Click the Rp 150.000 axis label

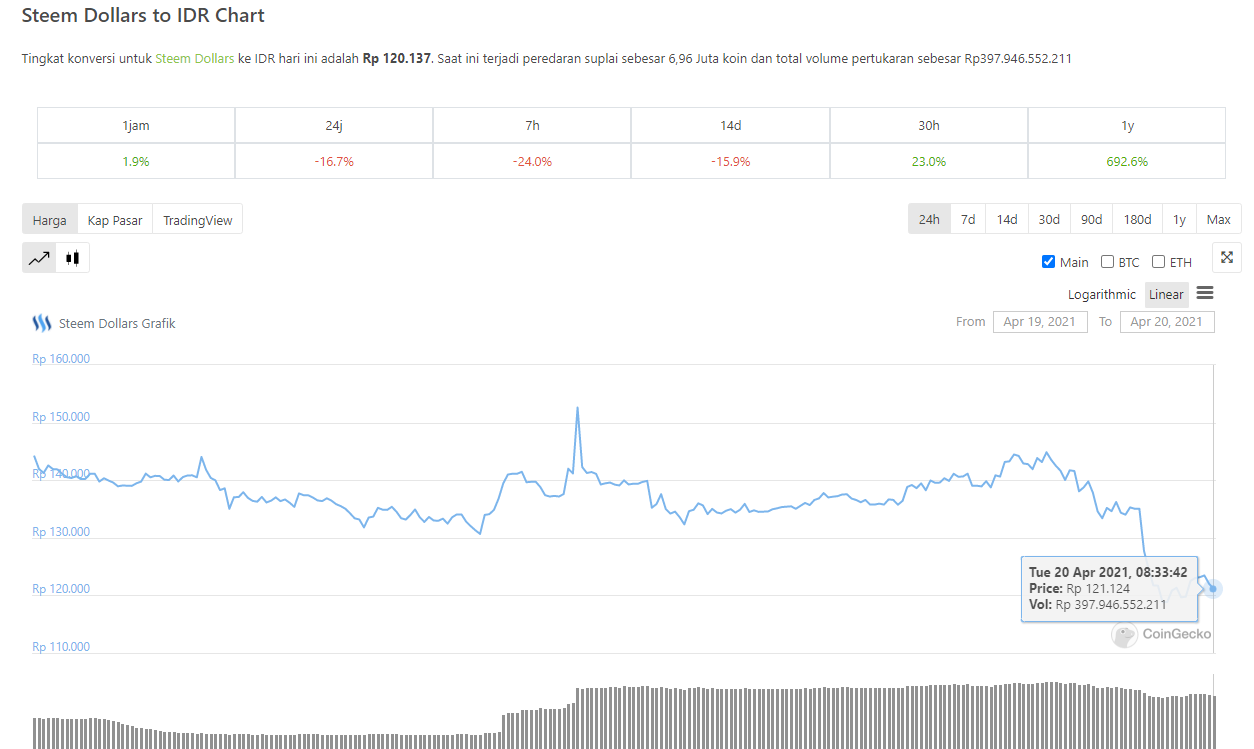(61, 417)
